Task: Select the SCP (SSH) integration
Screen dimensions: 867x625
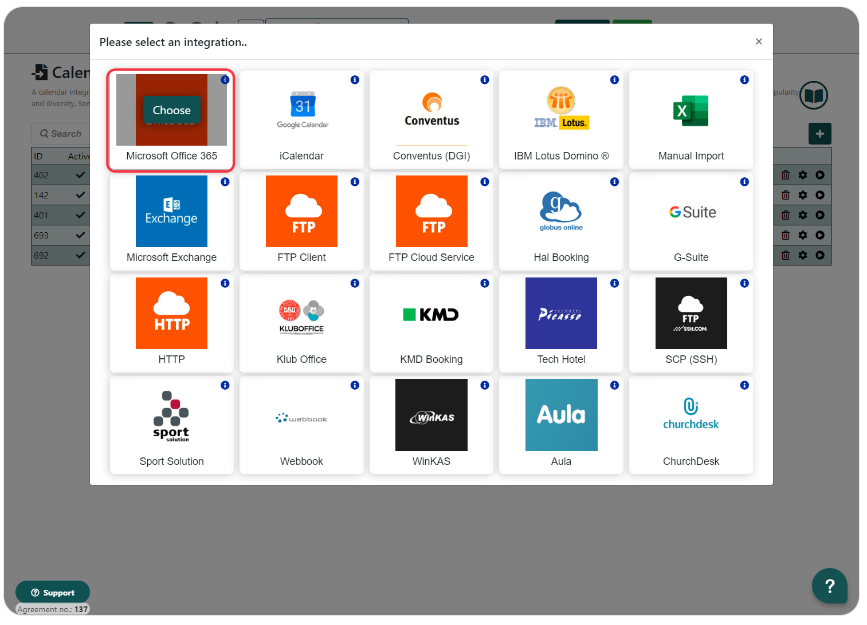Action: [x=691, y=323]
